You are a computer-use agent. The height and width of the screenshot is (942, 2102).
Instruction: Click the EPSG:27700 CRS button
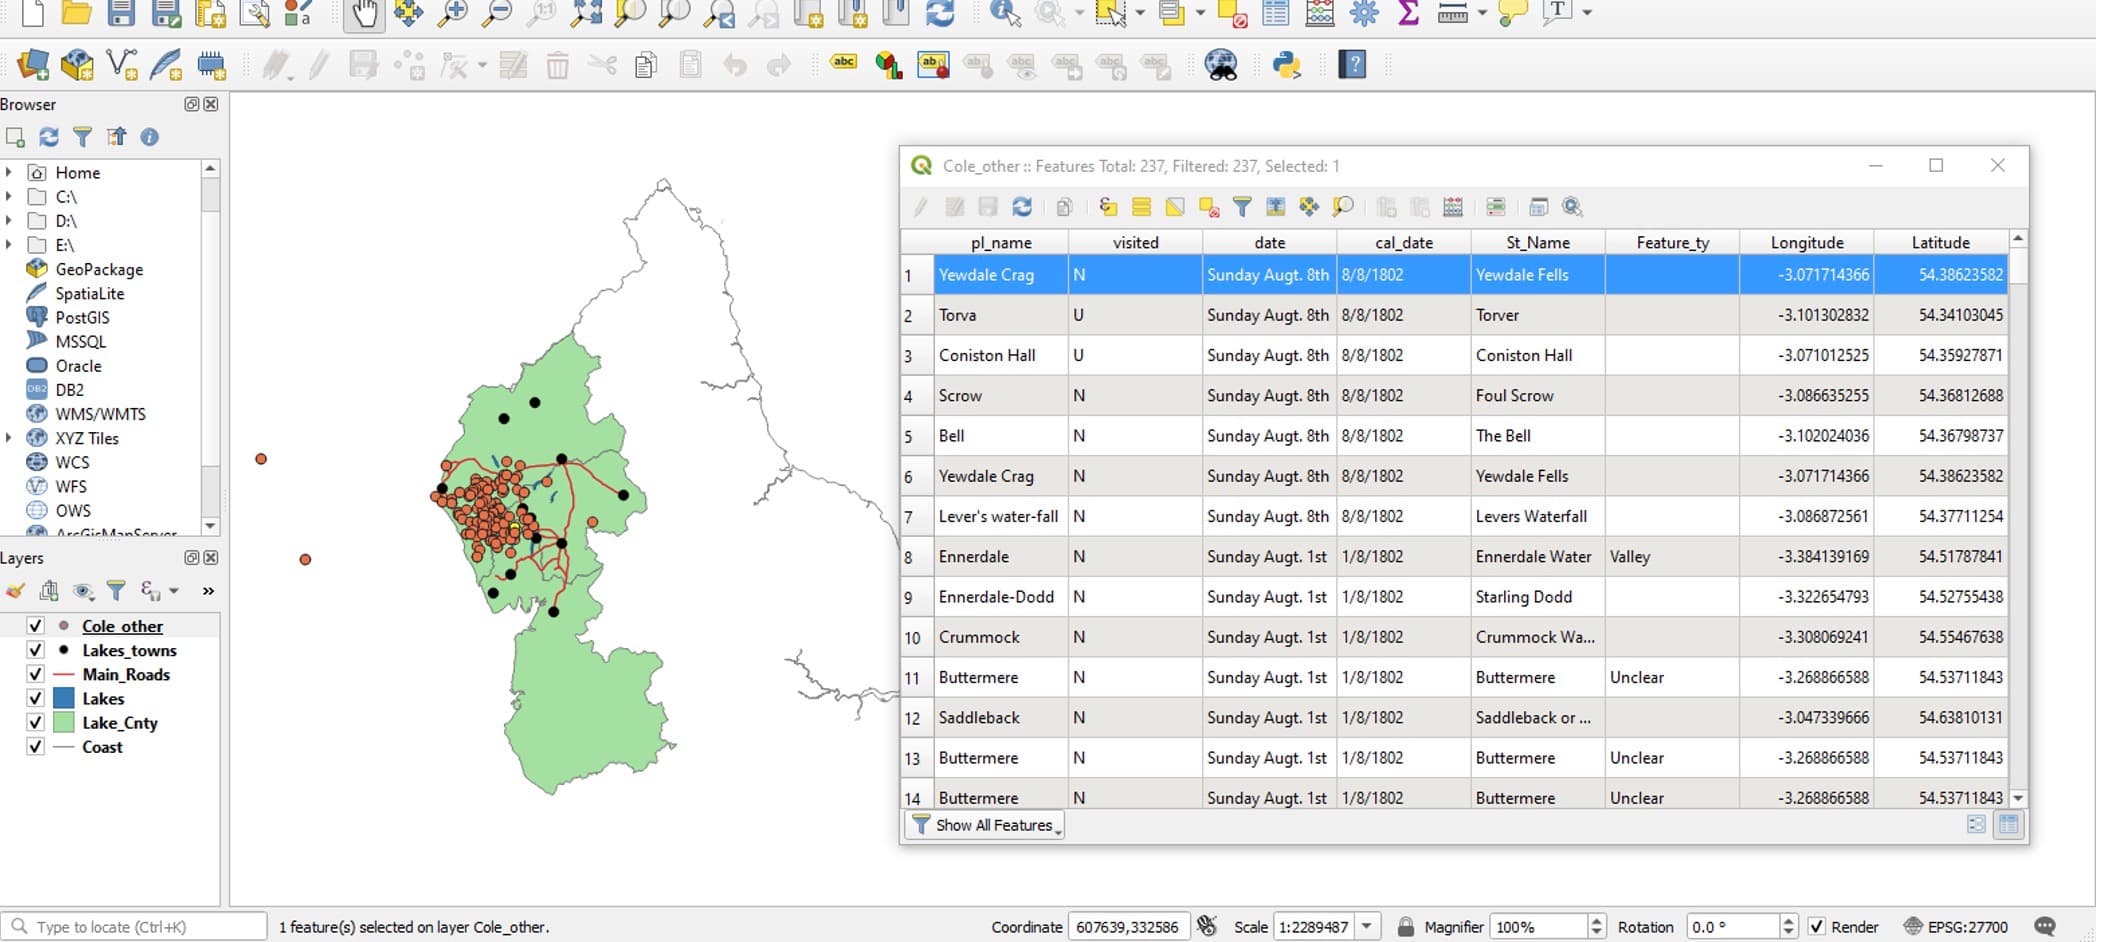pos(1955,927)
